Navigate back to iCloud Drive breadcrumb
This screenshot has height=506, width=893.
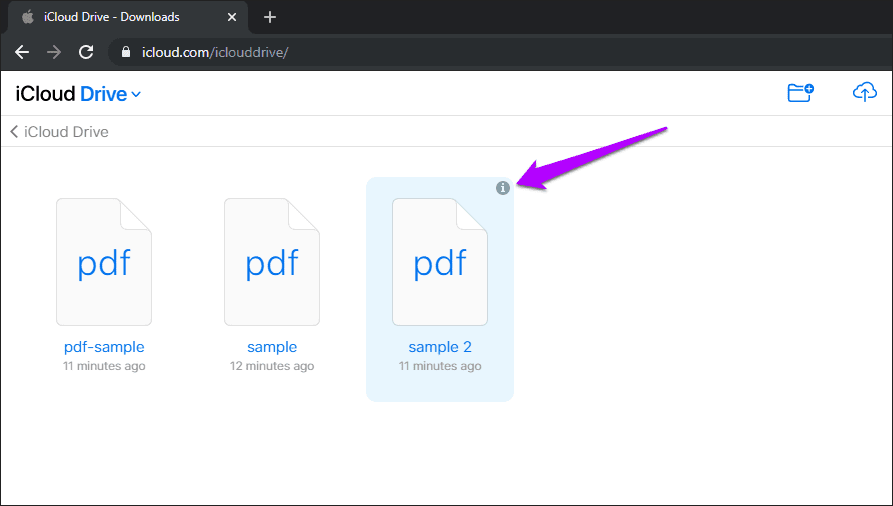click(59, 132)
